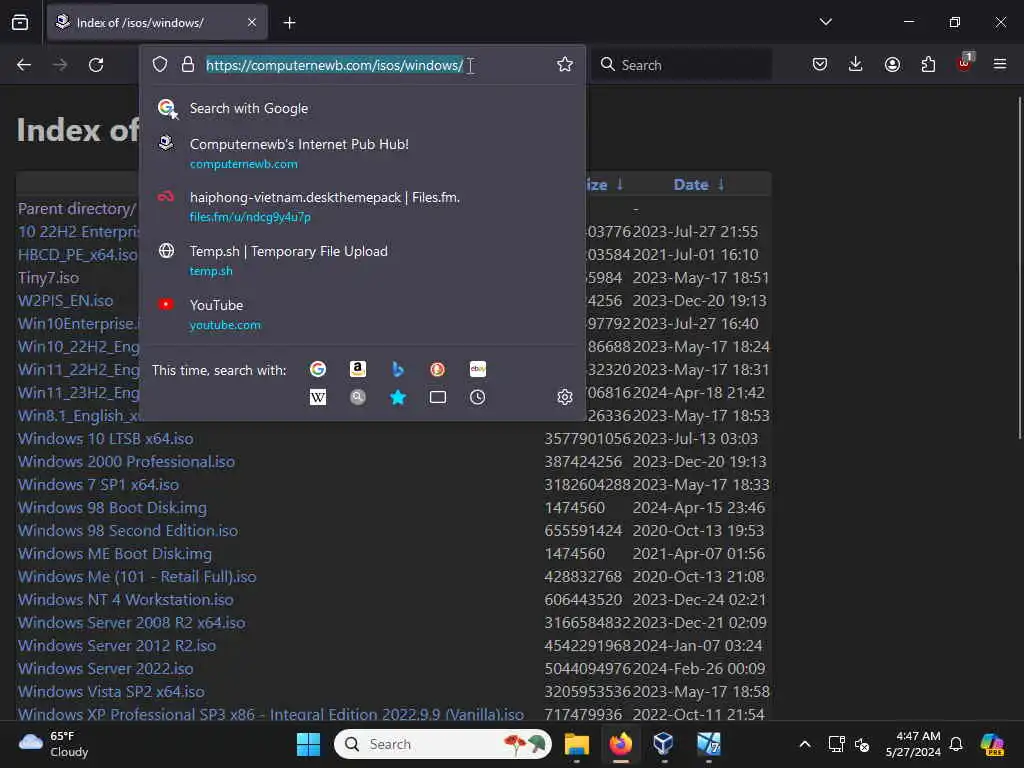List all tabs dropdown arrow
This screenshot has height=768, width=1024.
point(826,22)
